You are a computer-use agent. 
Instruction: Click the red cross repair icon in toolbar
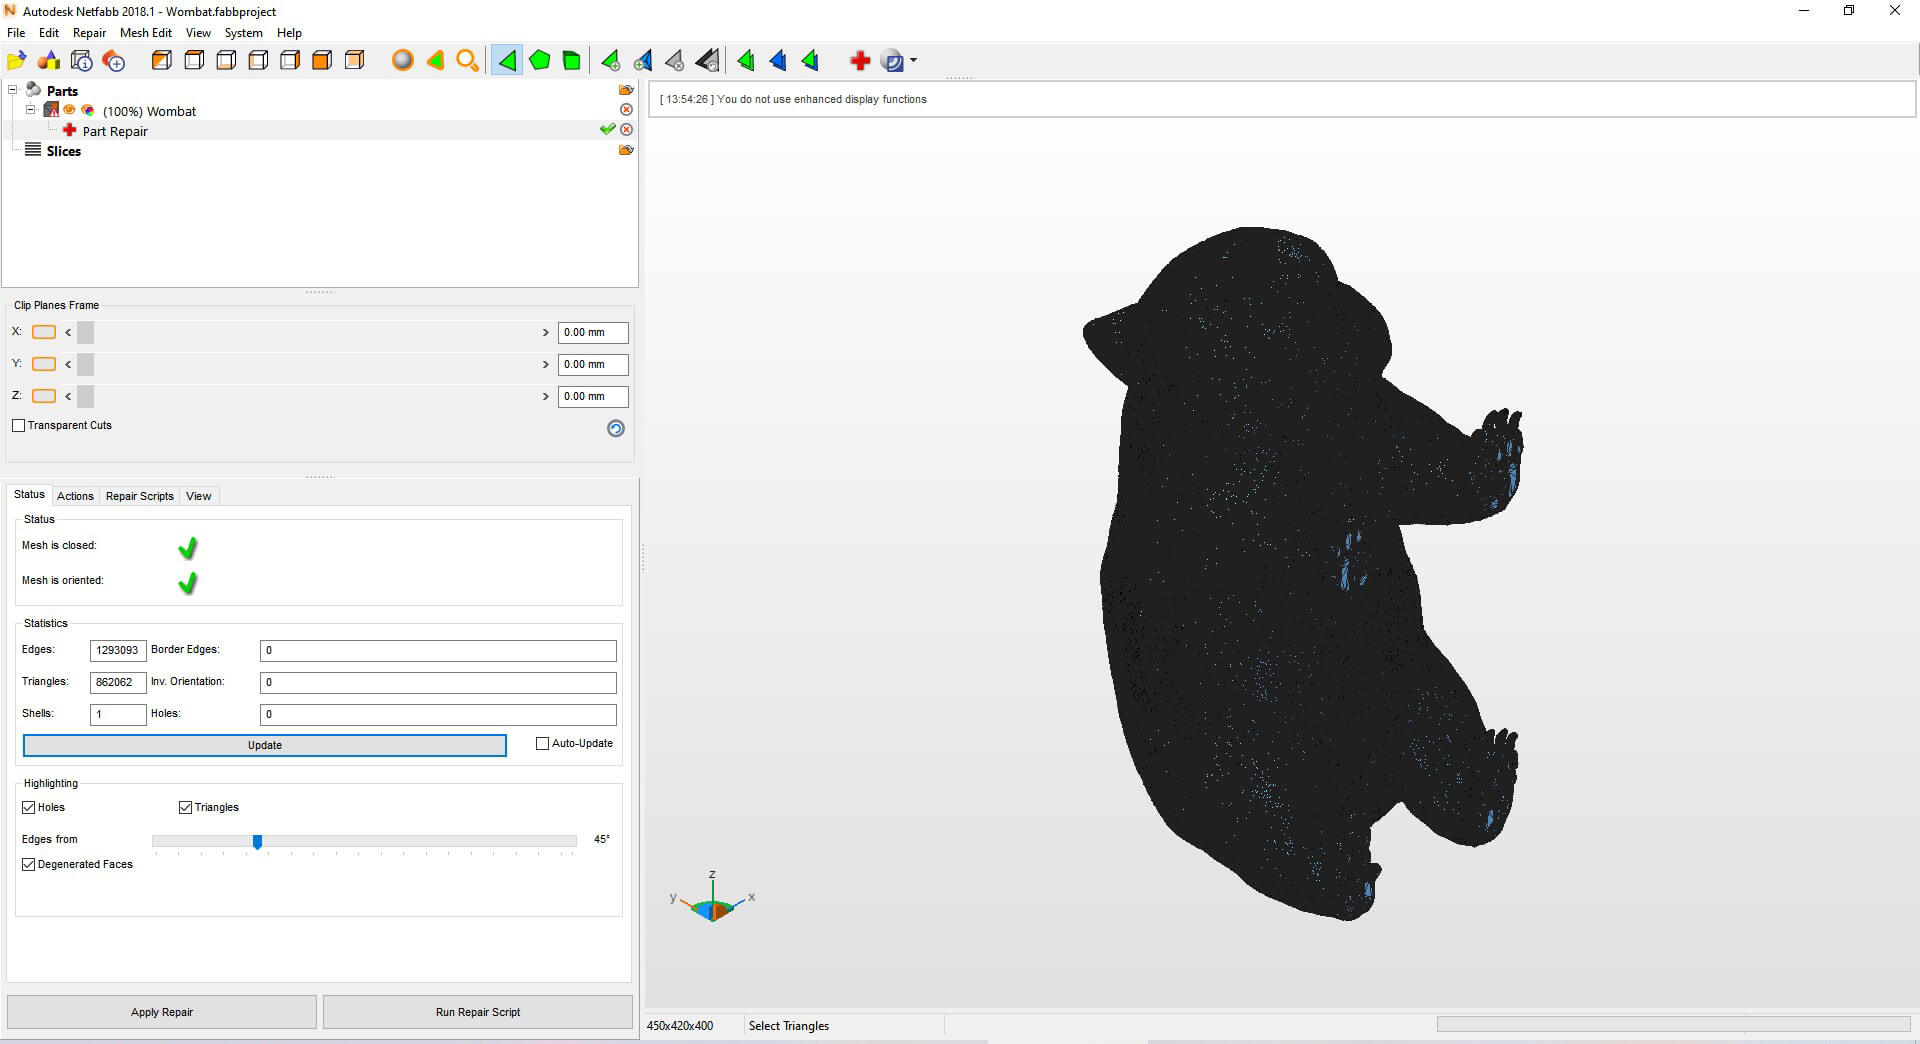(859, 61)
